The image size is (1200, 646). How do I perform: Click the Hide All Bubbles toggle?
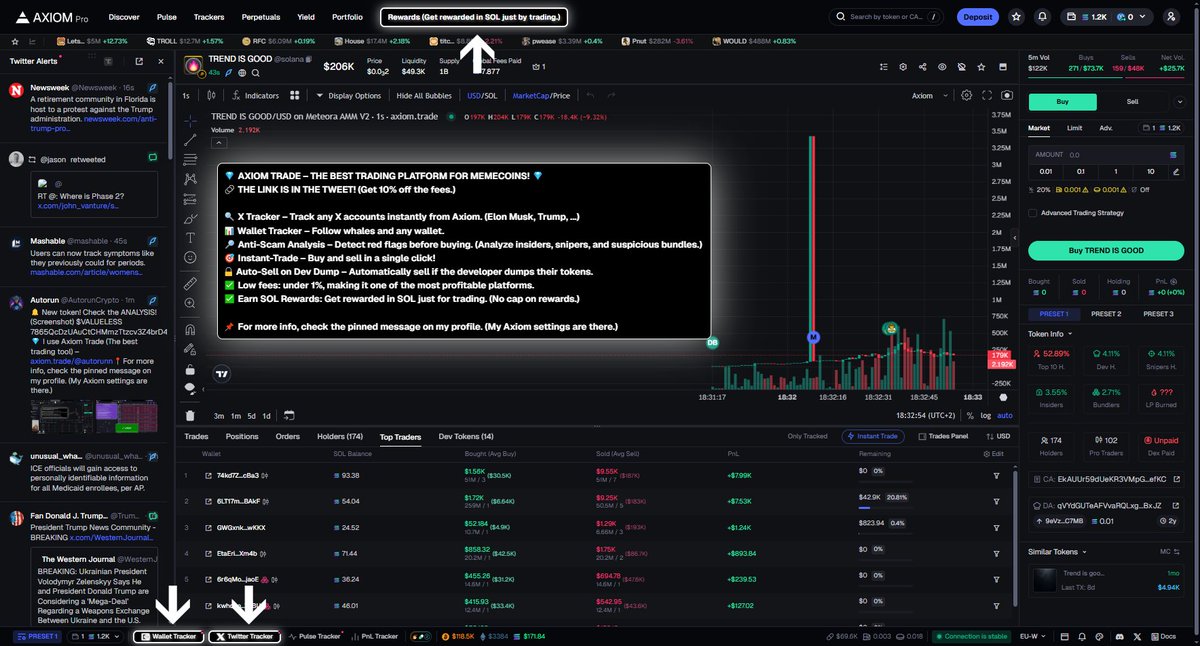tap(424, 95)
